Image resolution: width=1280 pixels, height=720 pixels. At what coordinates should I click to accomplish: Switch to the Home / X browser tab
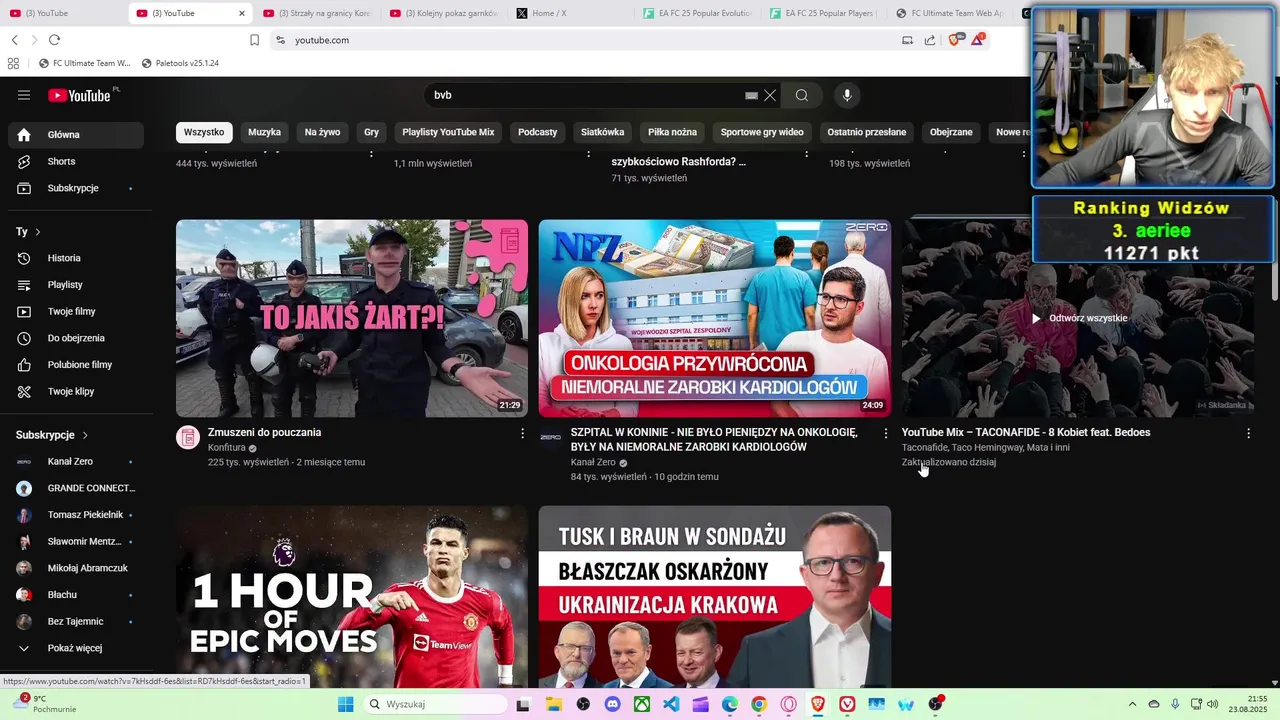click(568, 13)
